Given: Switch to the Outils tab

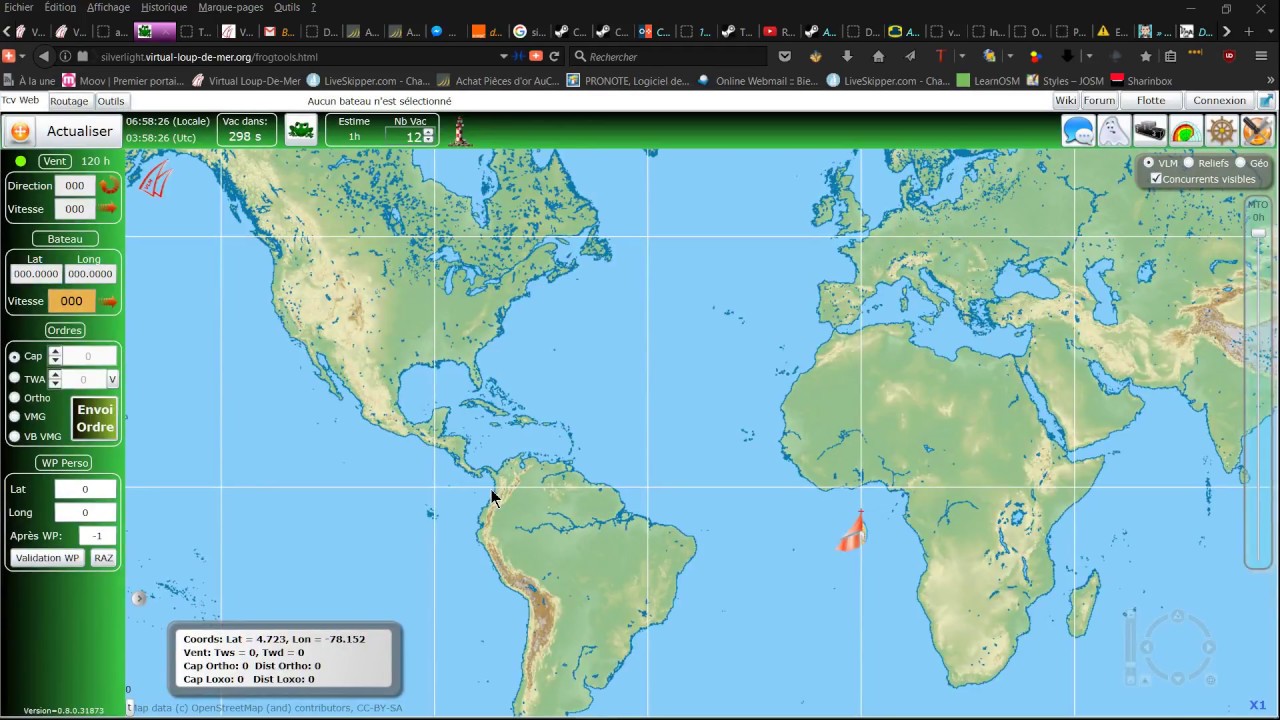Looking at the screenshot, I should point(111,101).
